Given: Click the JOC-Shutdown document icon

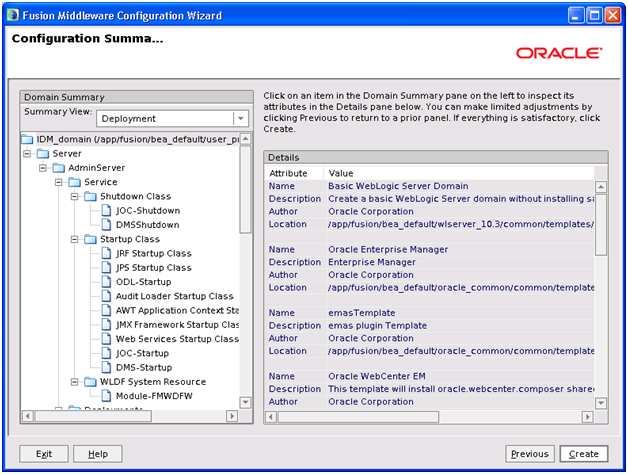Looking at the screenshot, I should (106, 210).
